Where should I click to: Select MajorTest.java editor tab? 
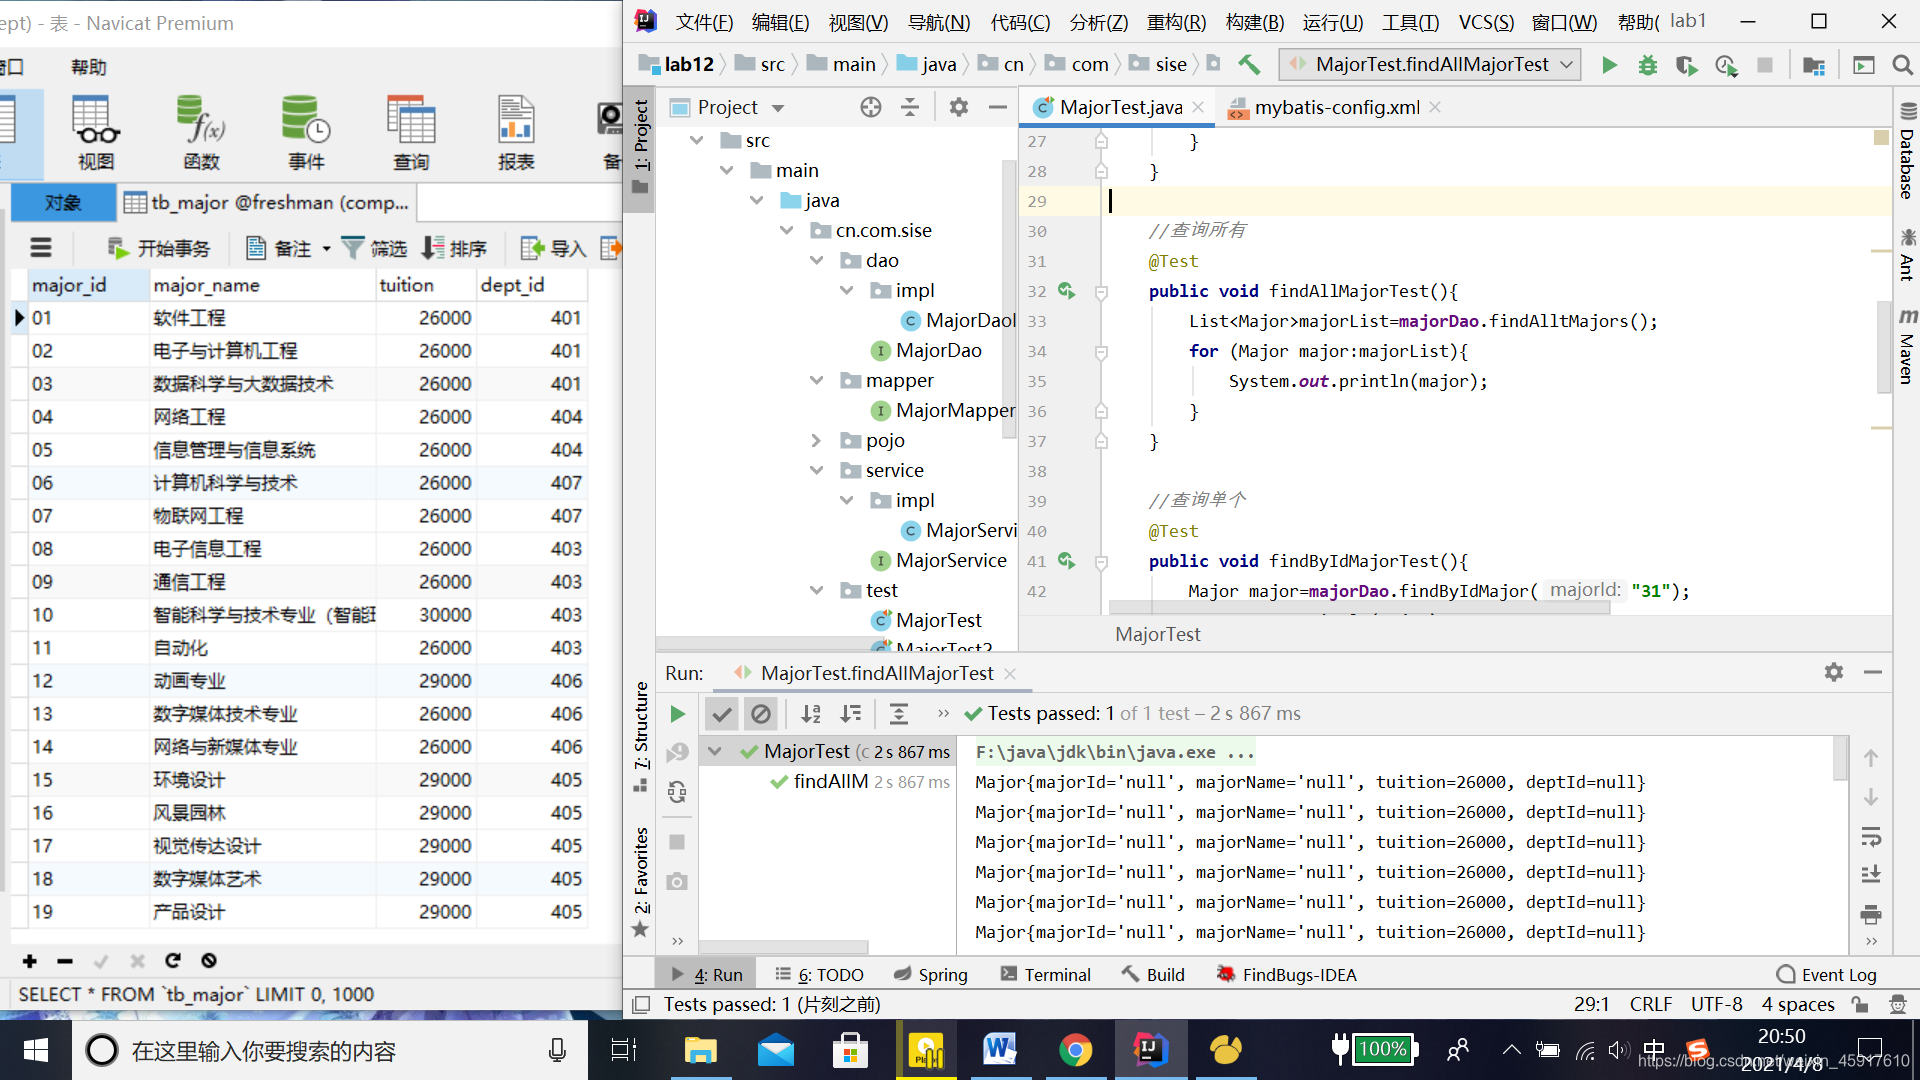tap(1119, 107)
